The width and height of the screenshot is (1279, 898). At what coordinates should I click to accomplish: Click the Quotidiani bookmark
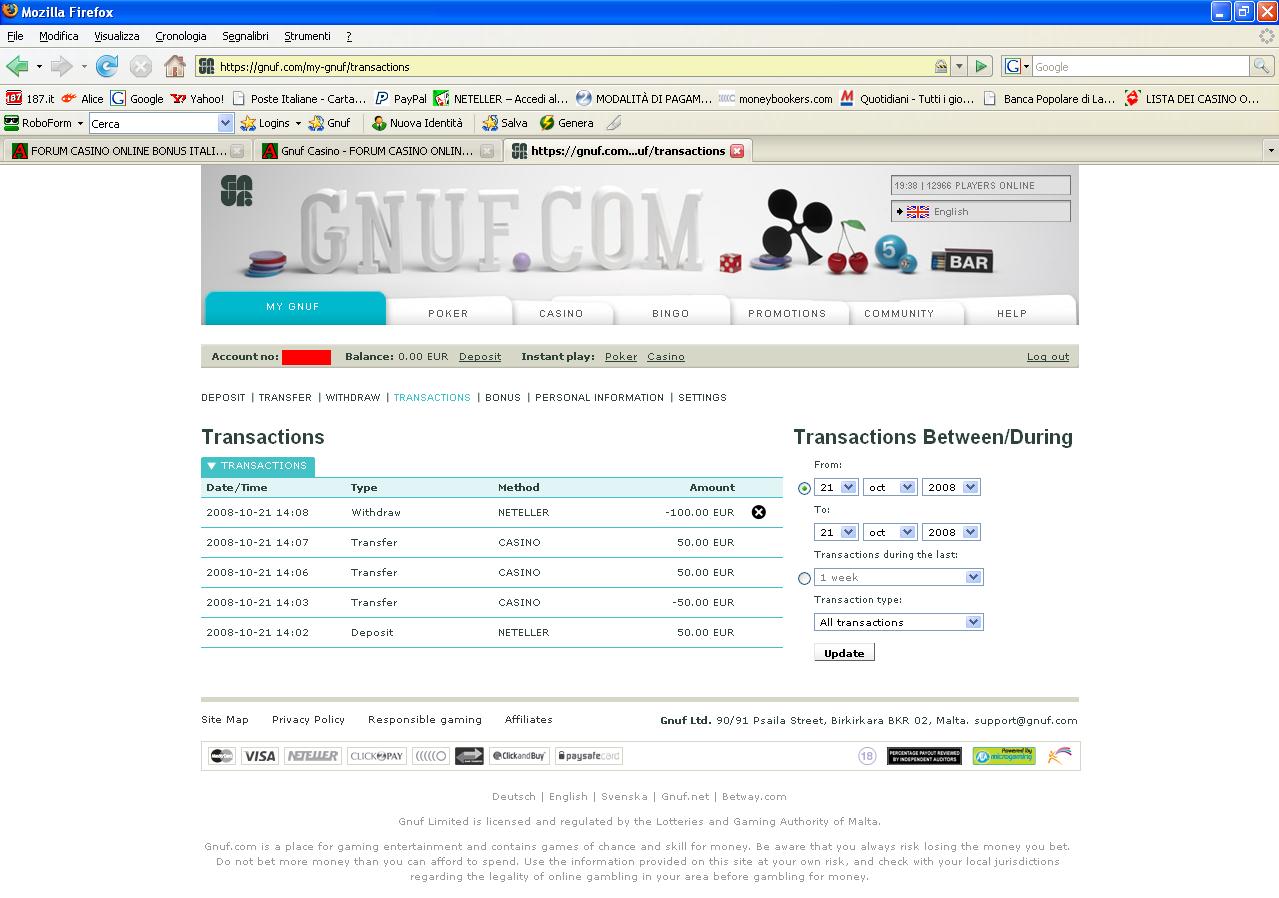(907, 99)
